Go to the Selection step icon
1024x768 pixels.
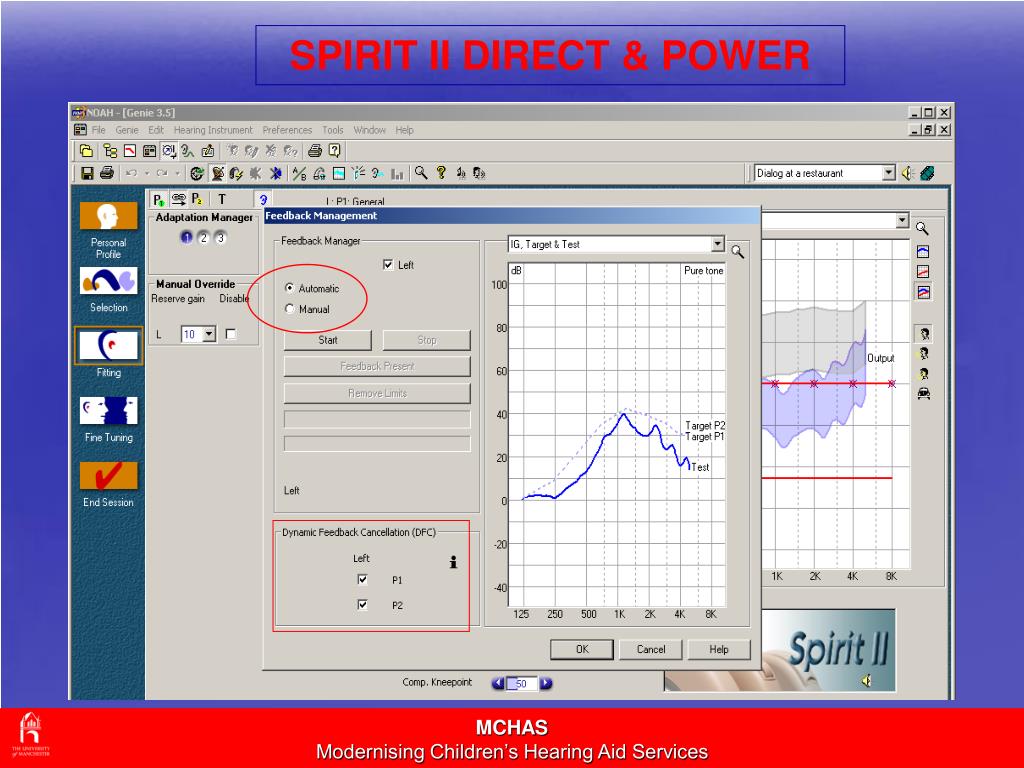pyautogui.click(x=108, y=281)
